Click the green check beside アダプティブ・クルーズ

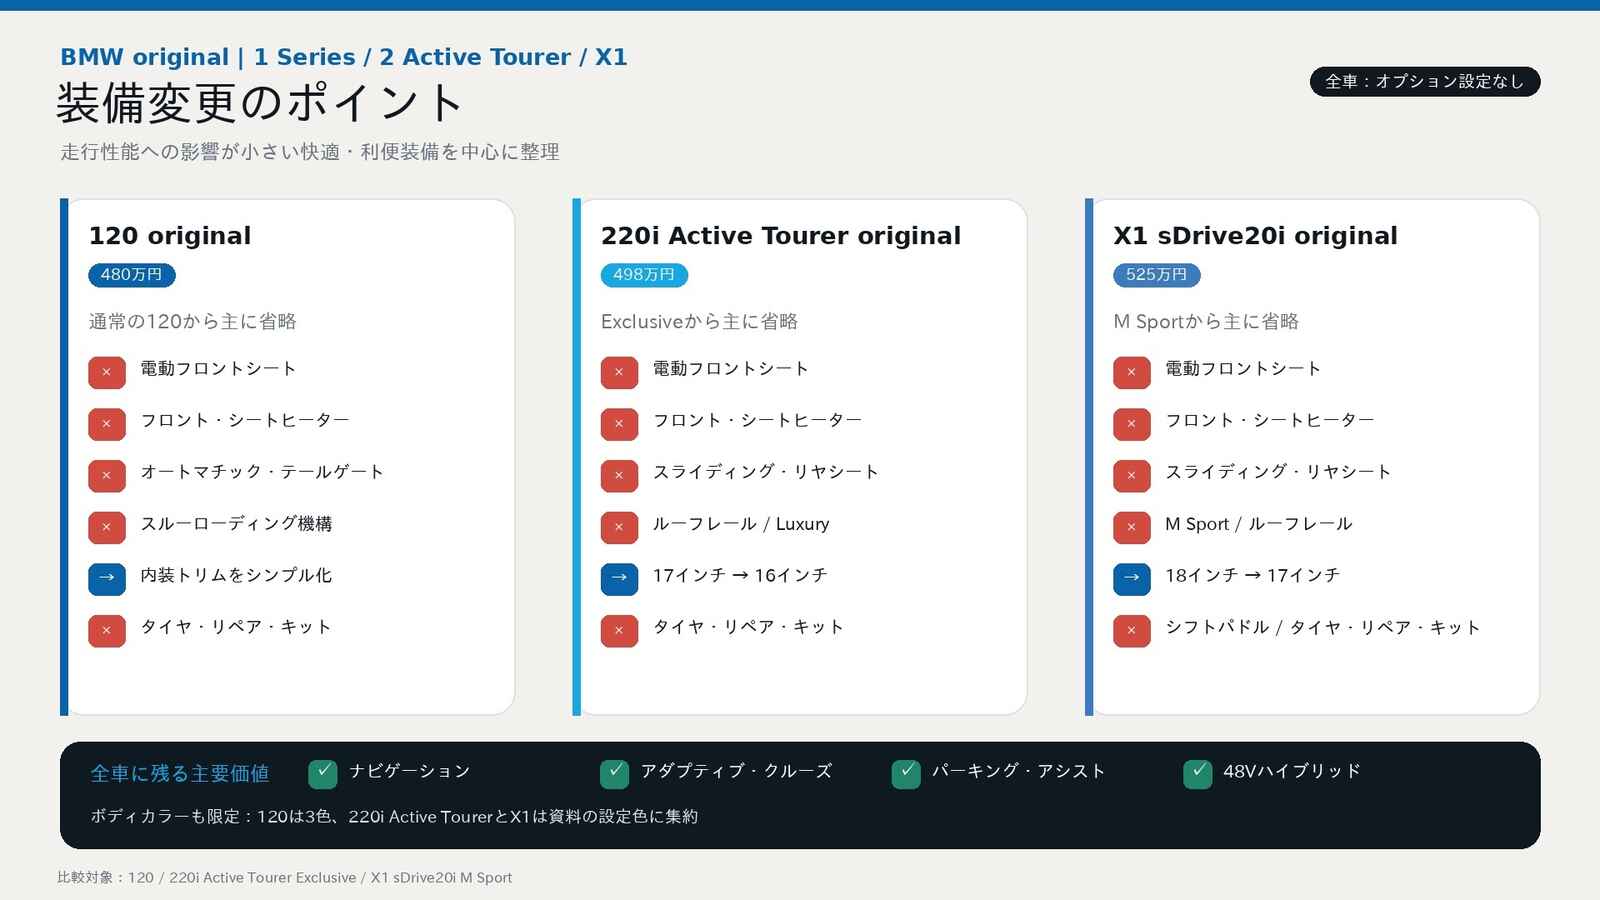614,773
